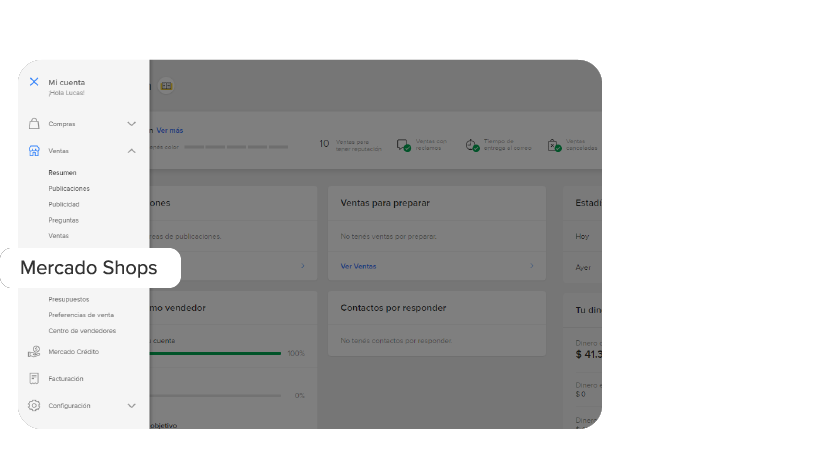Screen dimensions: 818x450
Task: Click the Hoy statistics row
Action: pyautogui.click(x=582, y=236)
